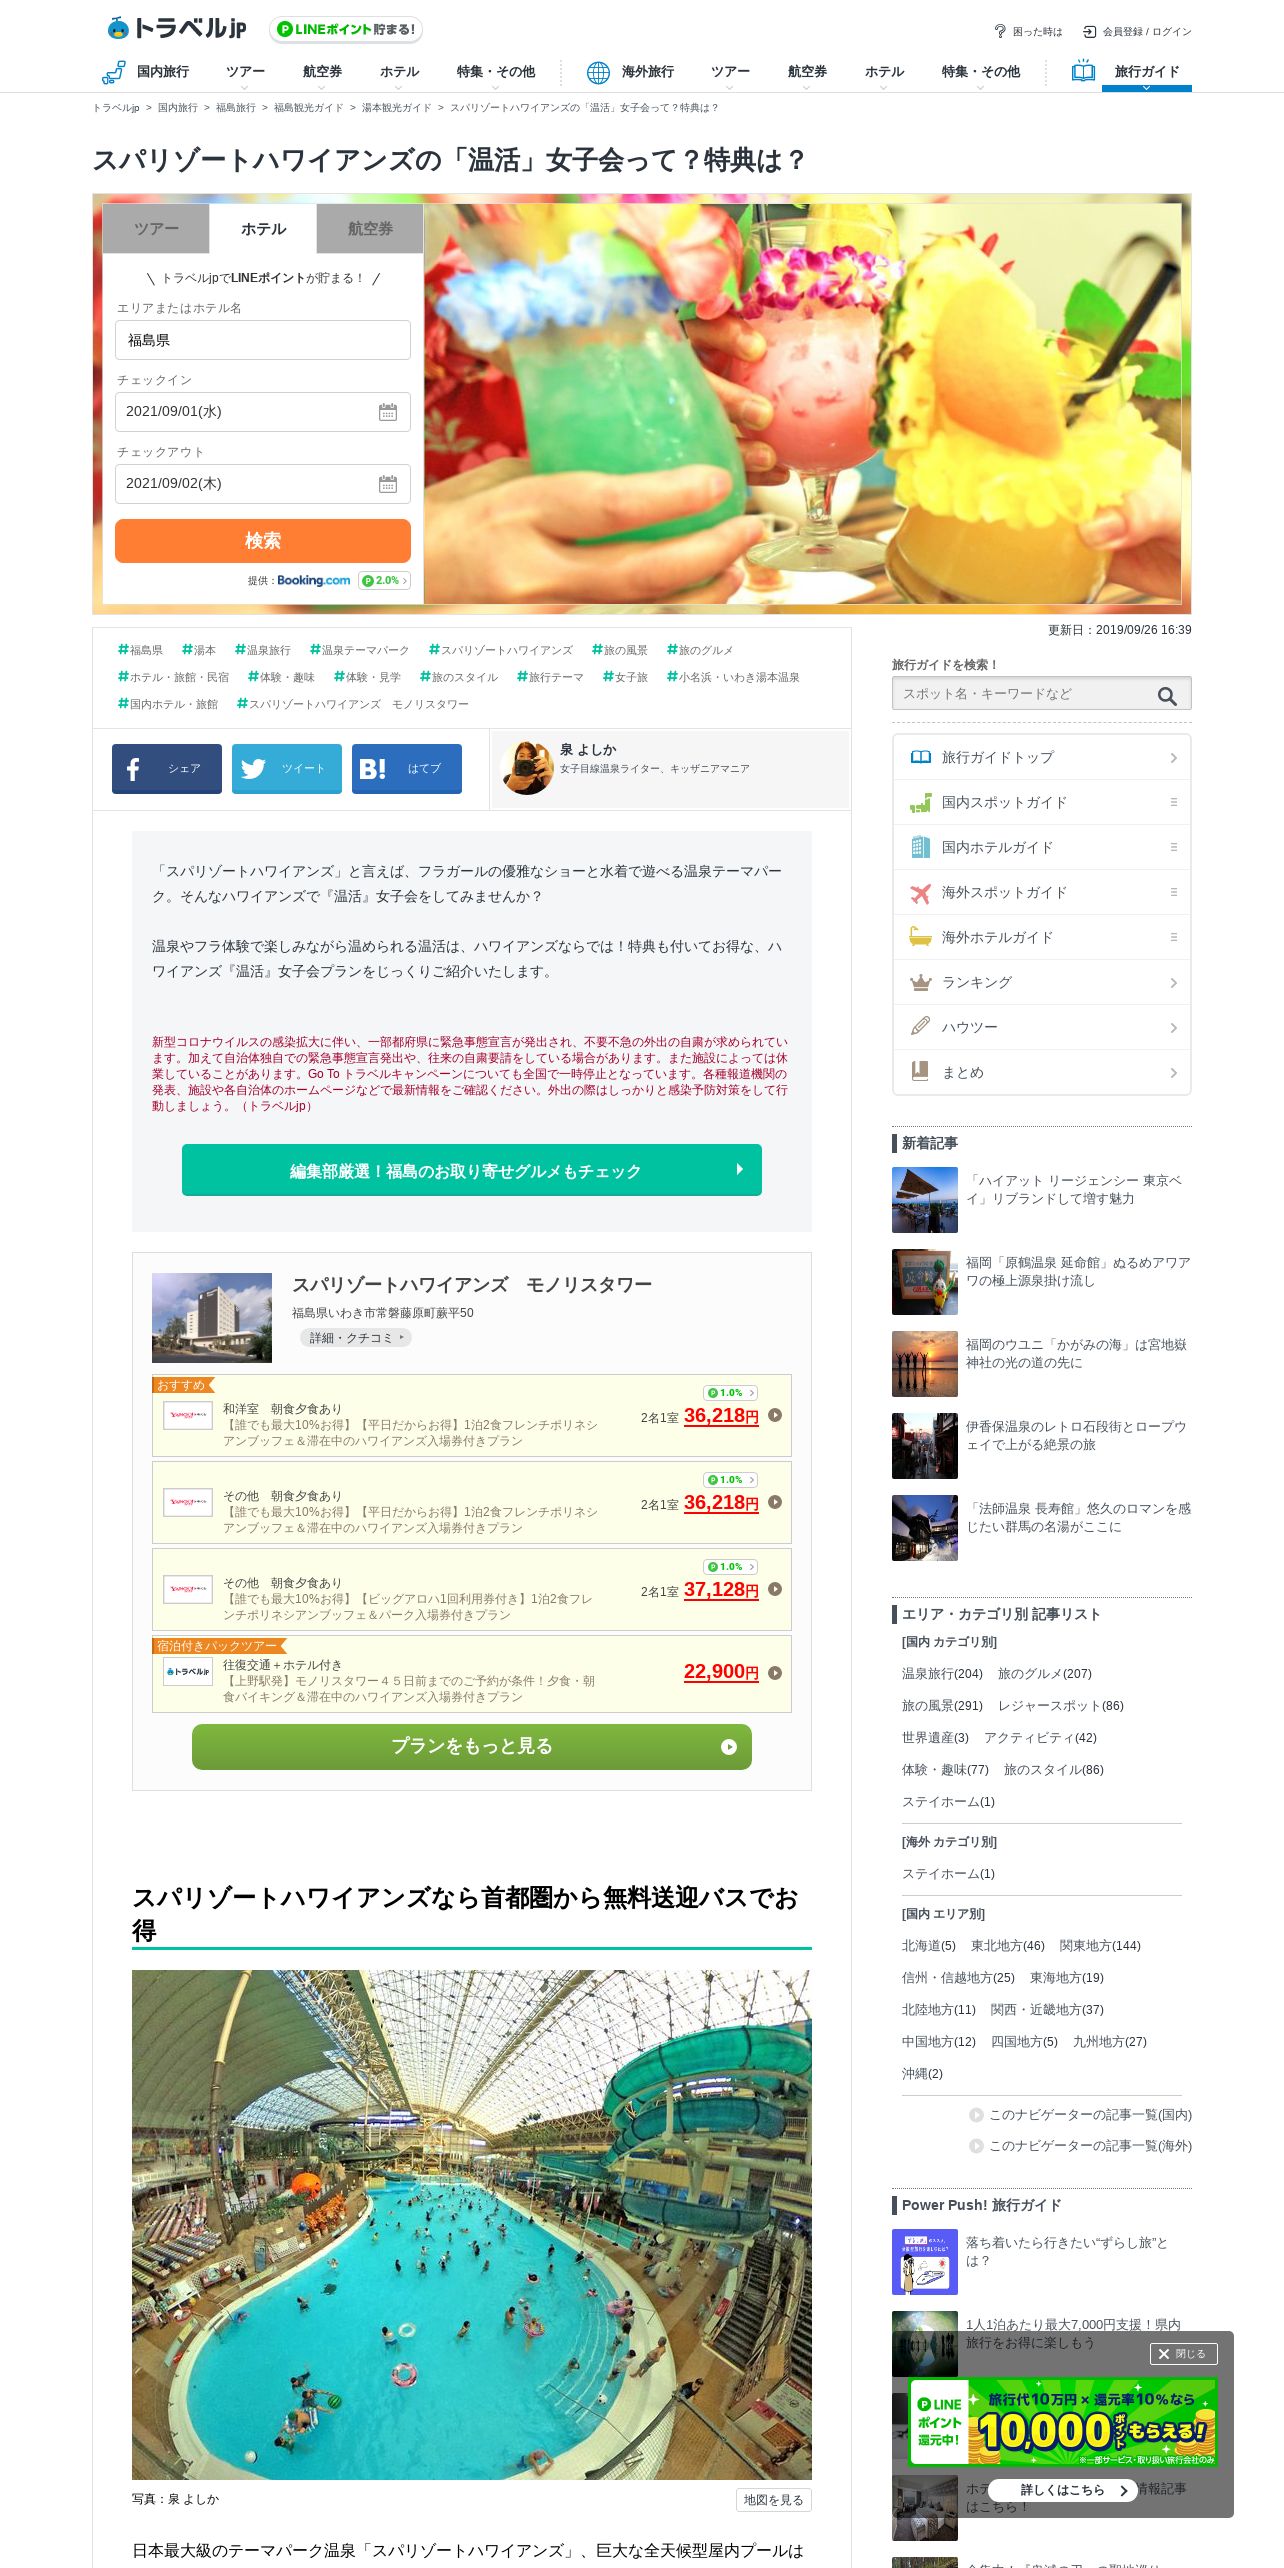The height and width of the screenshot is (2568, 1284).
Task: Open 詳細・クチコミ for the hotel
Action: pyautogui.click(x=356, y=1338)
